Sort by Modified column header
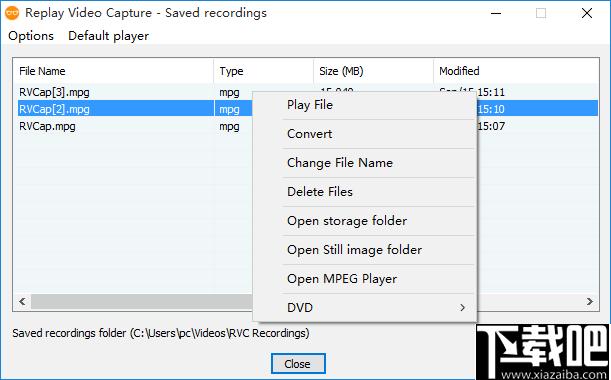 pos(516,71)
